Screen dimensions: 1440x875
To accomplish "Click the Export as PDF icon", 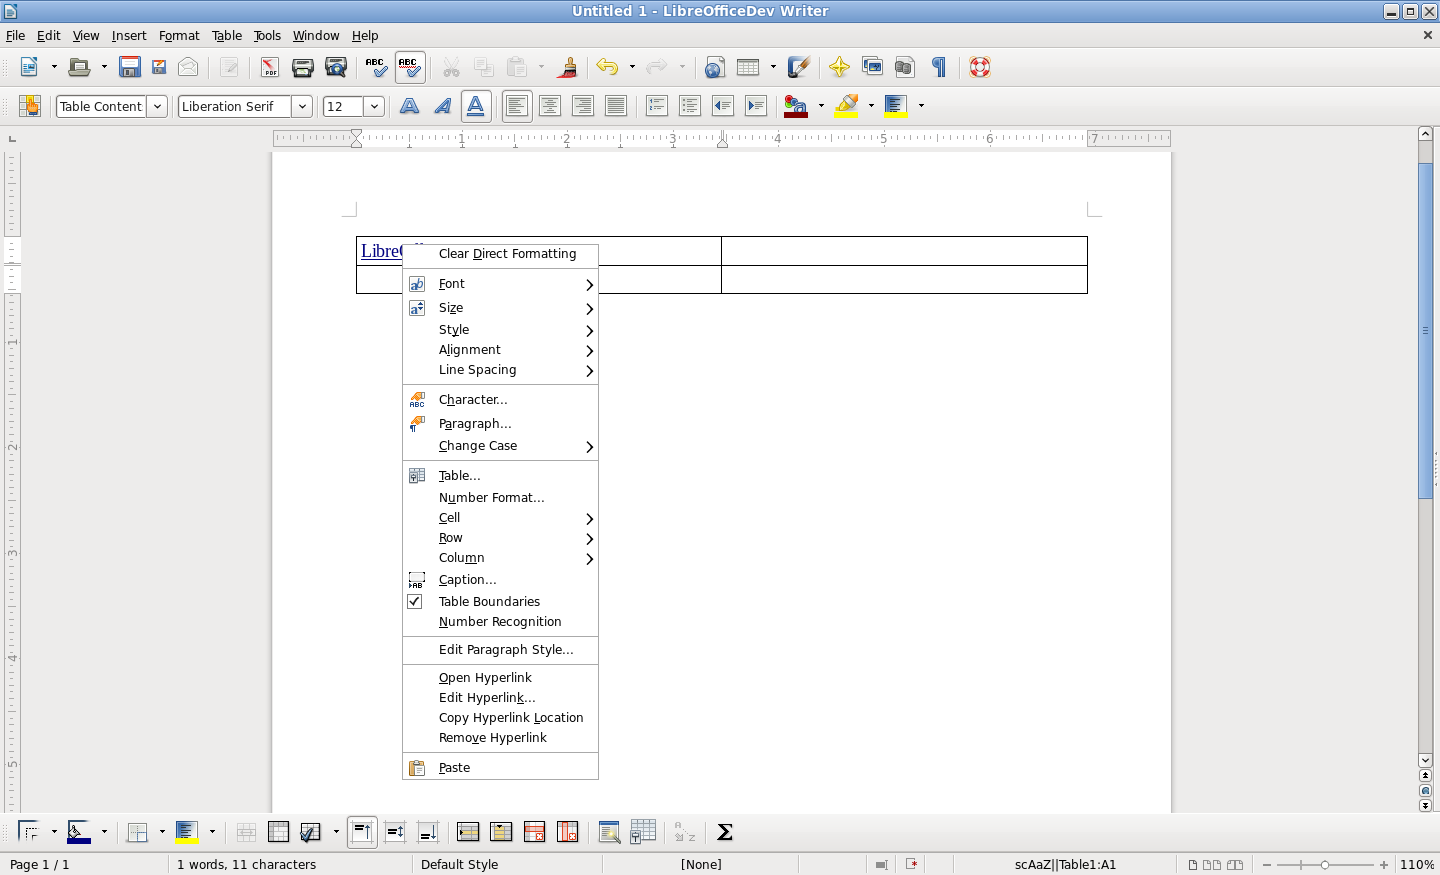I will 269,67.
